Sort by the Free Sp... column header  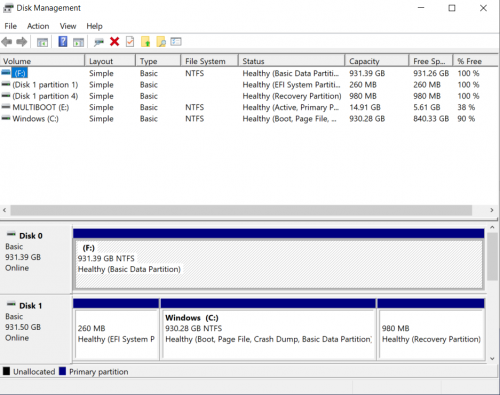point(431,61)
